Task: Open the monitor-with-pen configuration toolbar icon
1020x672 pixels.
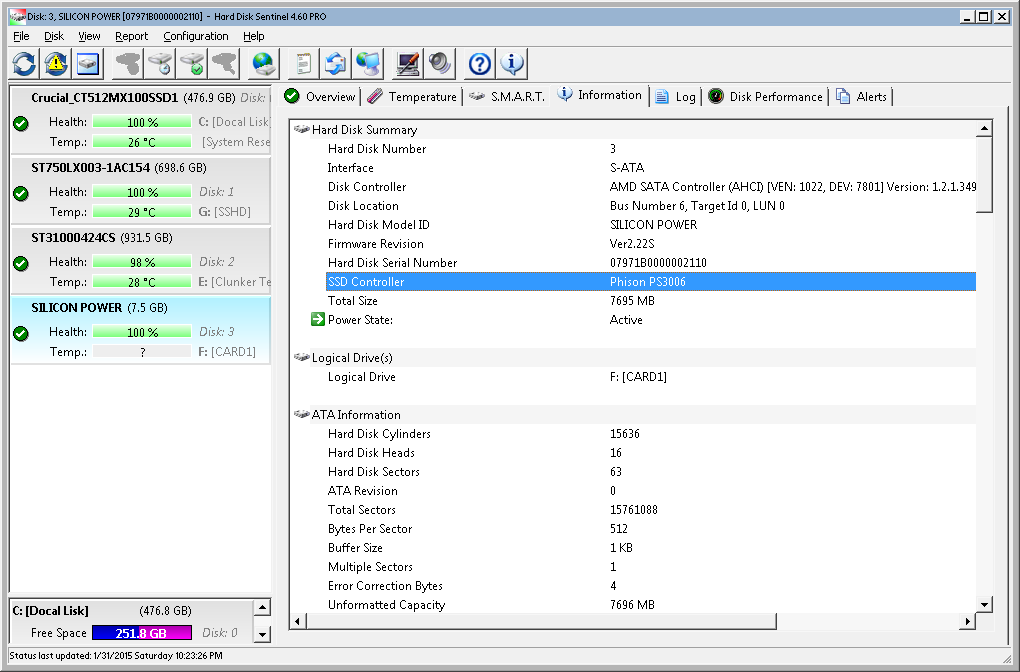Action: [408, 64]
